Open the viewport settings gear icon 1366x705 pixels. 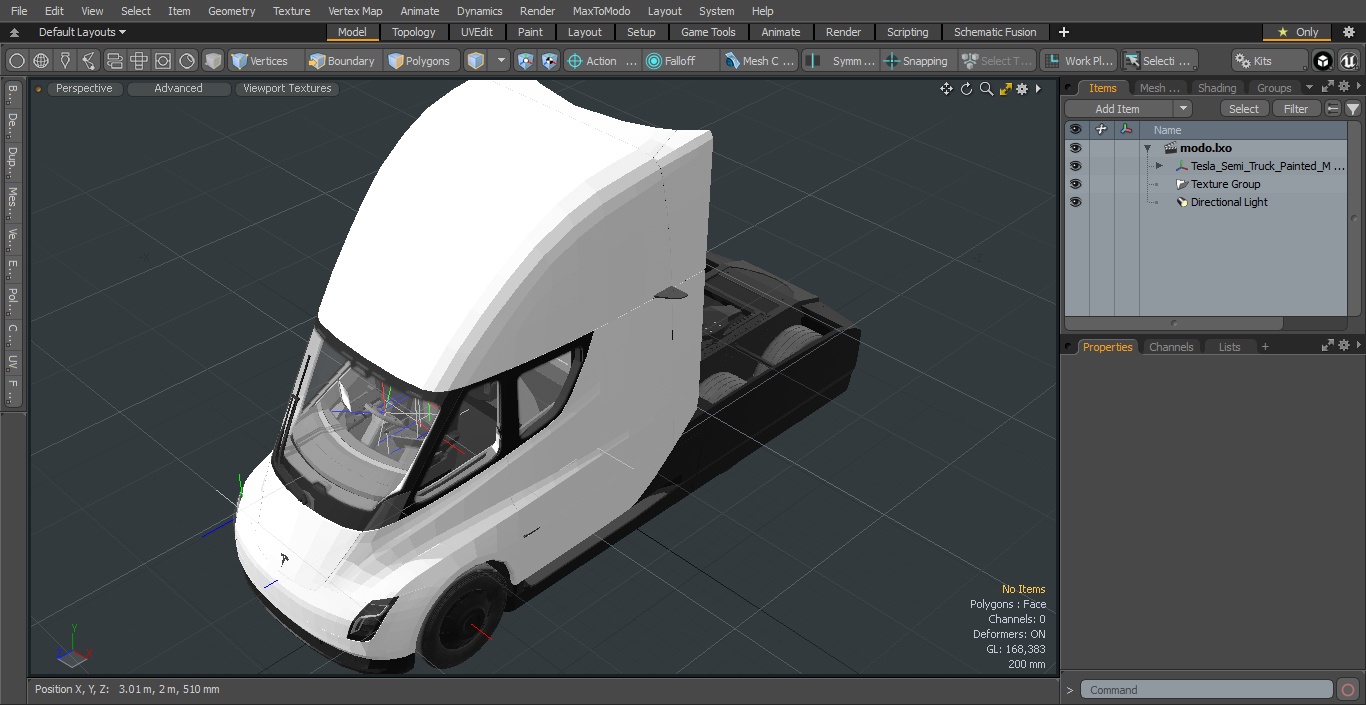coord(1022,89)
